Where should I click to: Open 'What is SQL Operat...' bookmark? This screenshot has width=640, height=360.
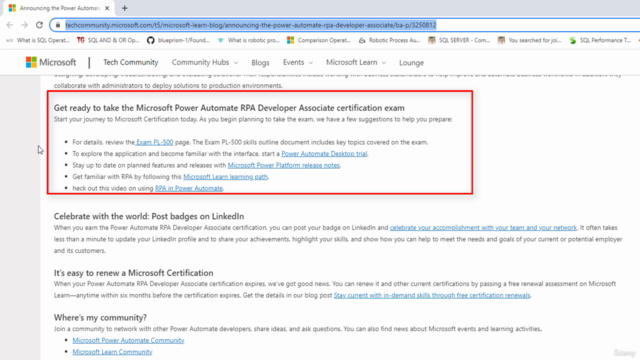38,40
